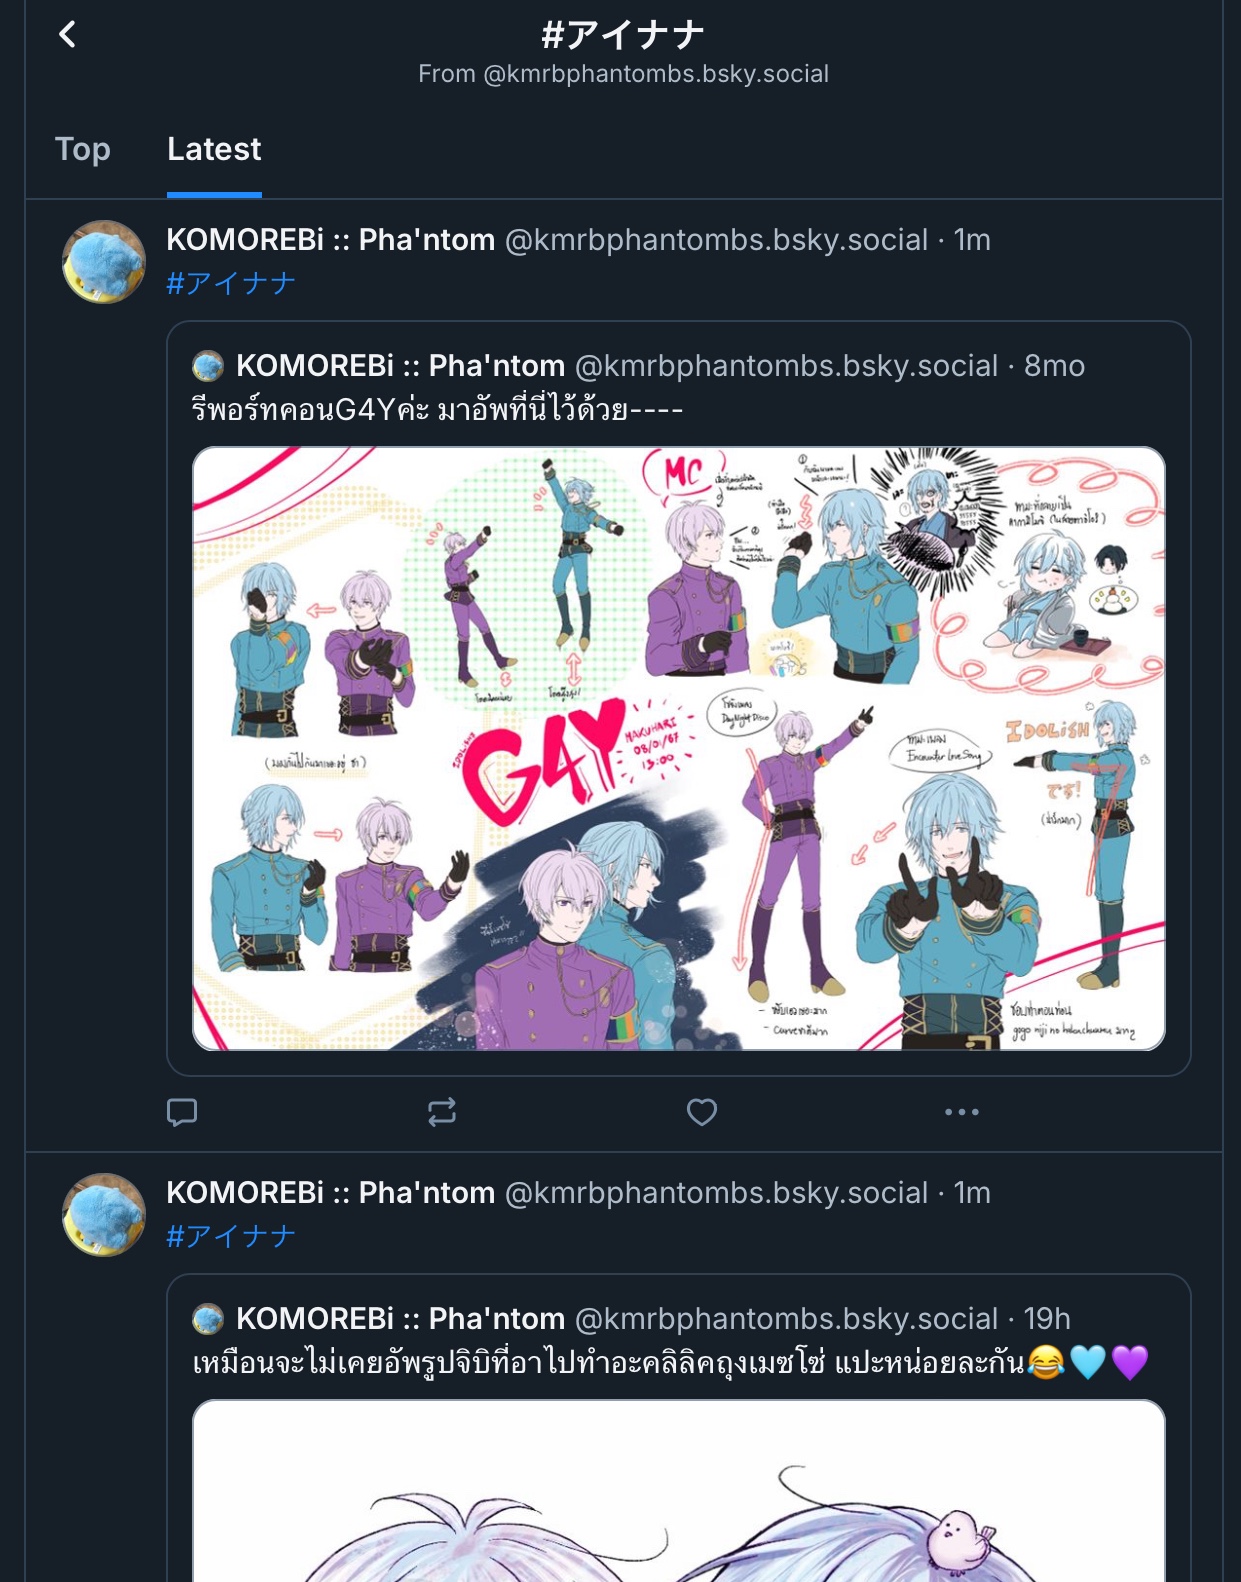The image size is (1241, 1582).
Task: Open second post's KOMOREBi :: Pha'ntom author name
Action: pyautogui.click(x=331, y=1193)
